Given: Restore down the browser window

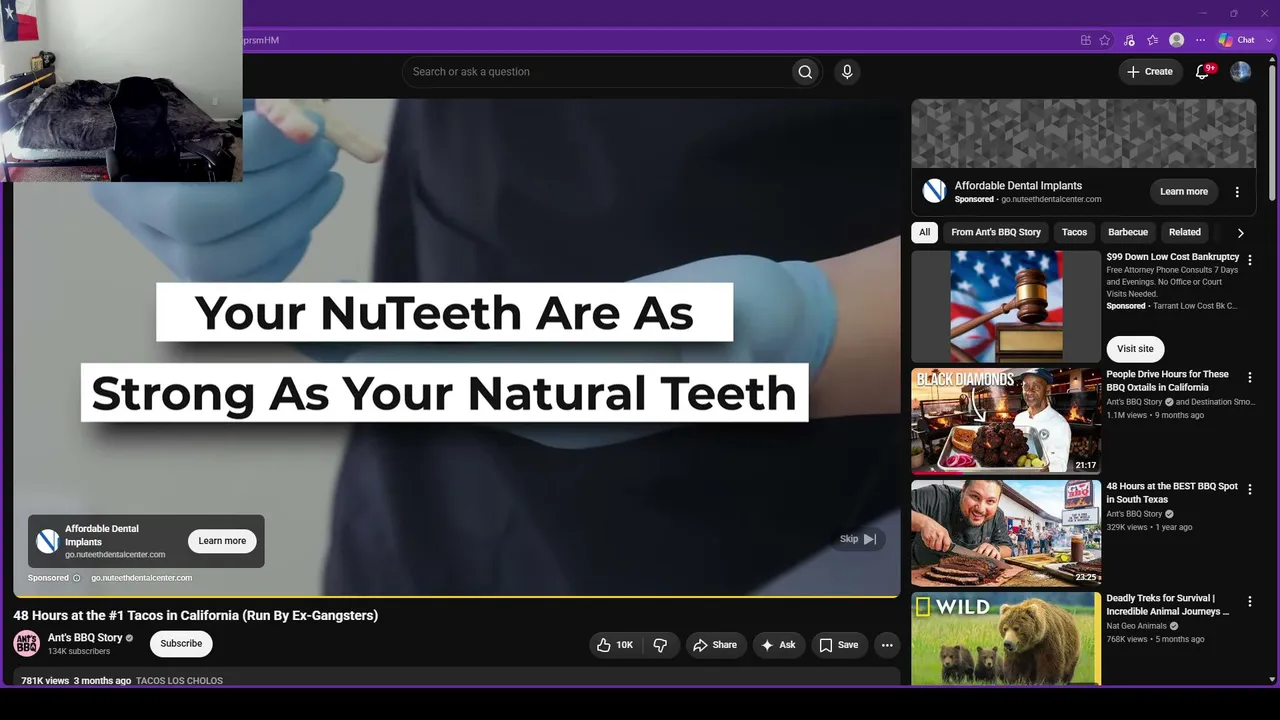Looking at the screenshot, I should [1234, 13].
